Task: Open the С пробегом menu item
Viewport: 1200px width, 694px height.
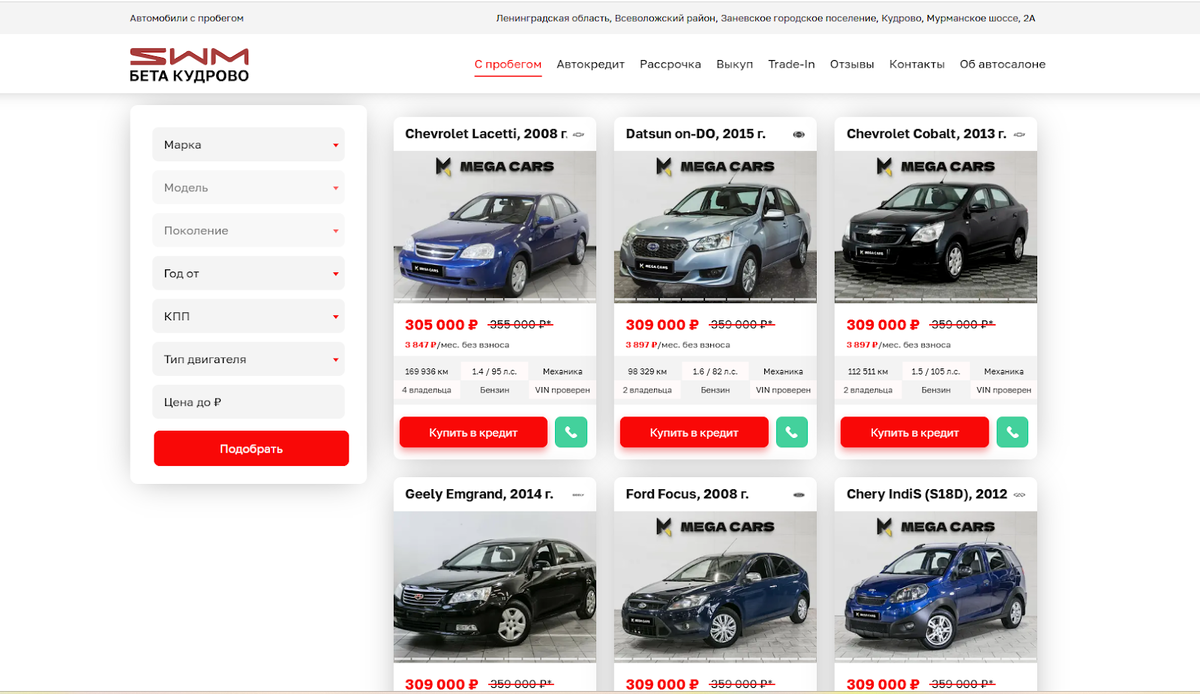Action: tap(508, 64)
